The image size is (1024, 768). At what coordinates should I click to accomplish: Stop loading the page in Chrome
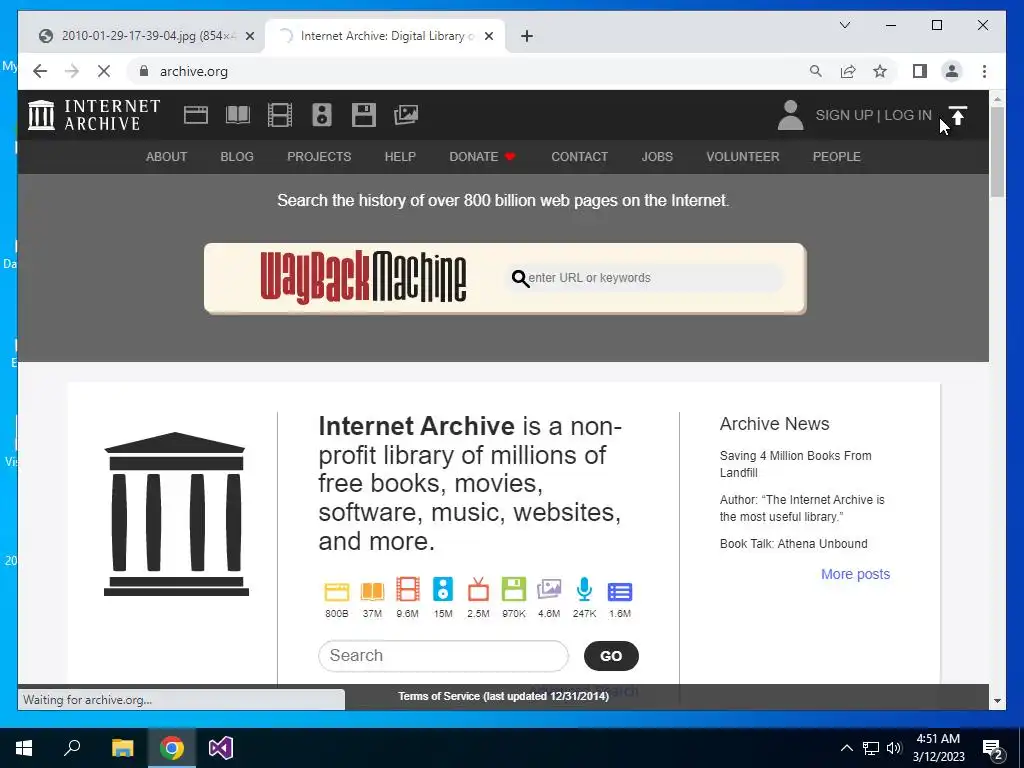(x=104, y=71)
